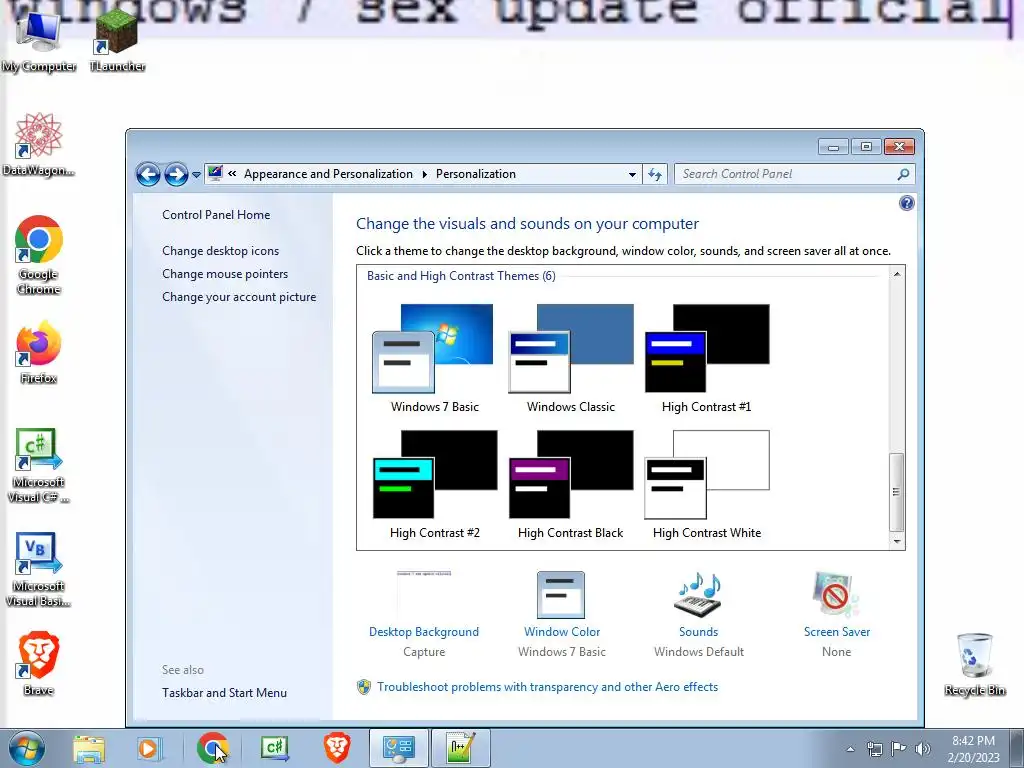Open the Window Color icon
This screenshot has height=768, width=1024.
(561, 594)
